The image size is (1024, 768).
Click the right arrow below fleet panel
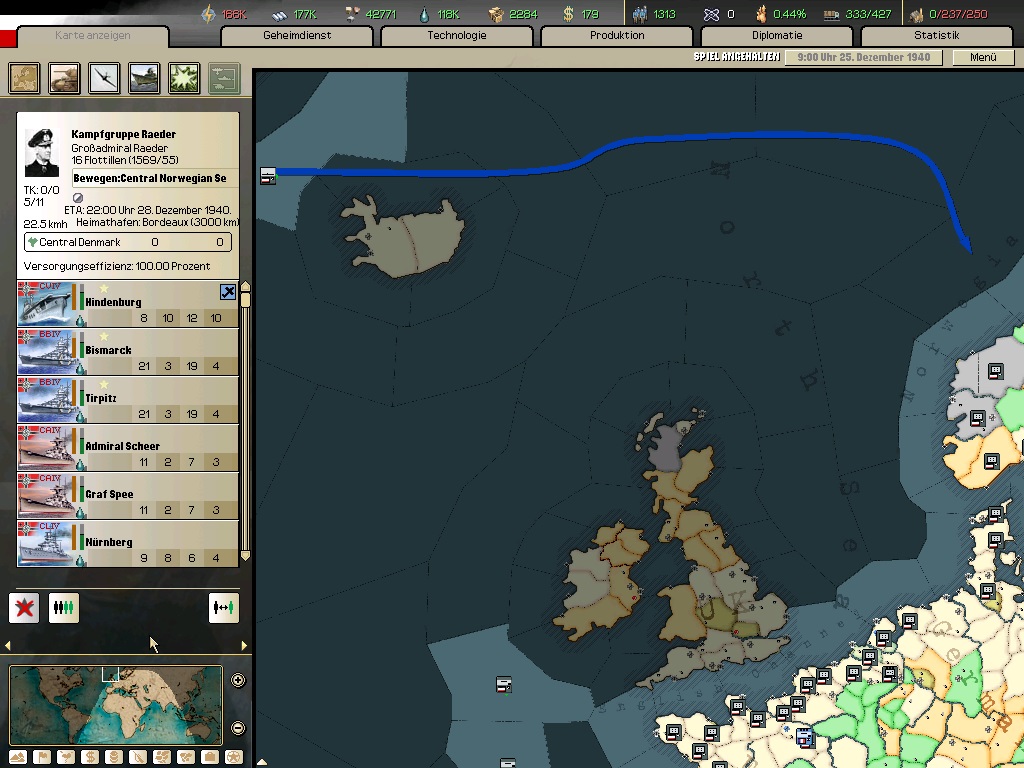coord(244,646)
